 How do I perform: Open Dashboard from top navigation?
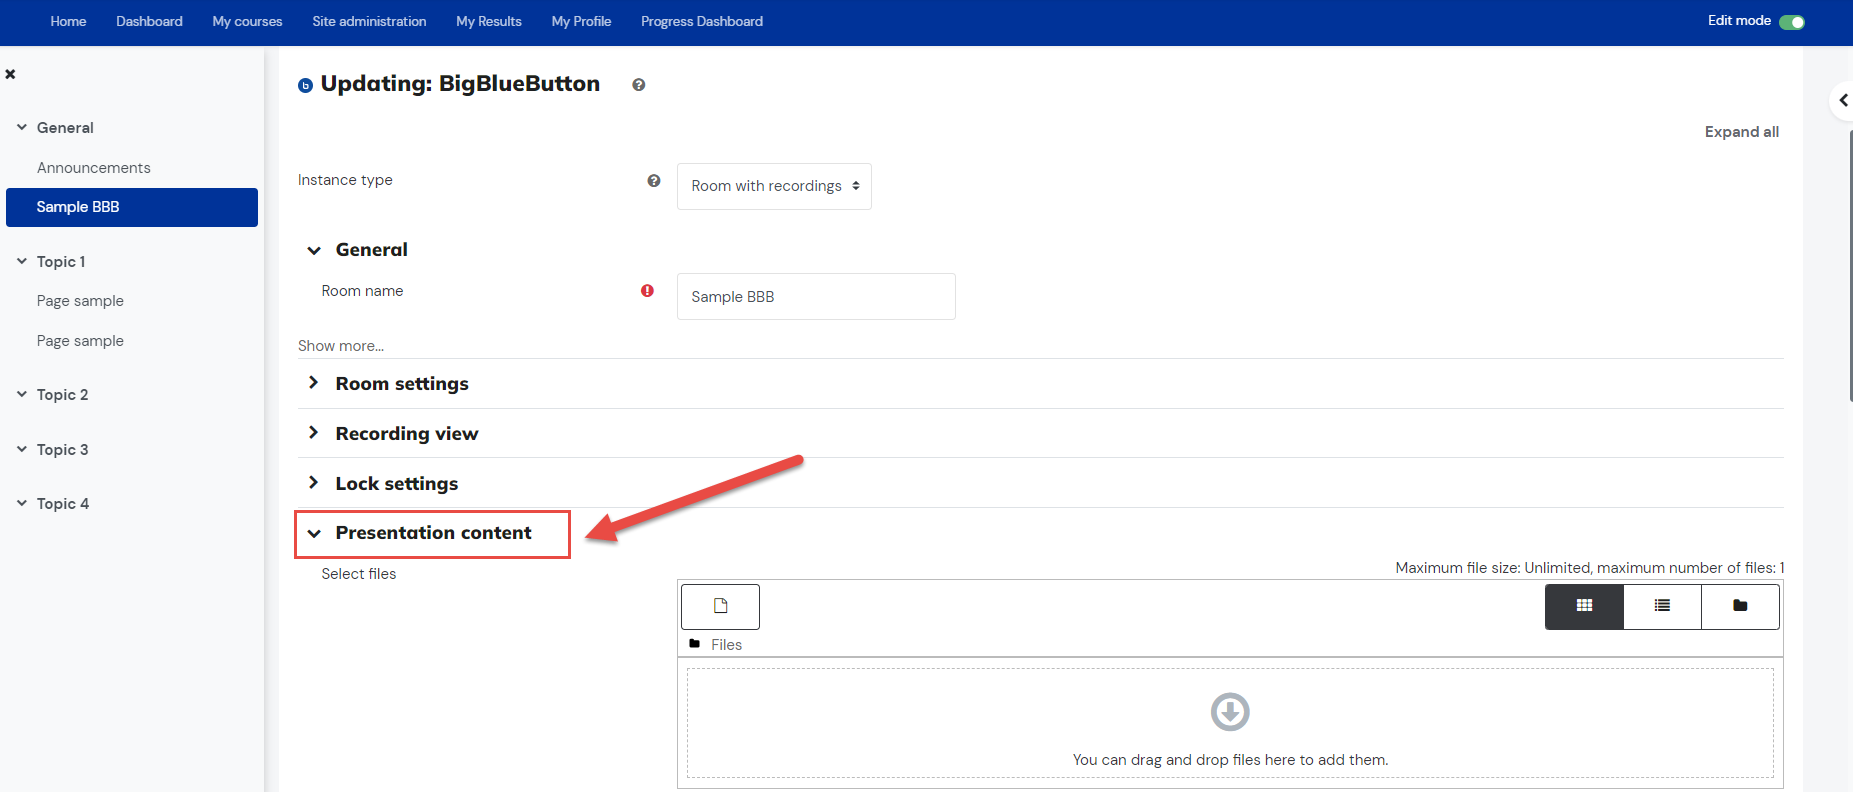click(x=149, y=21)
